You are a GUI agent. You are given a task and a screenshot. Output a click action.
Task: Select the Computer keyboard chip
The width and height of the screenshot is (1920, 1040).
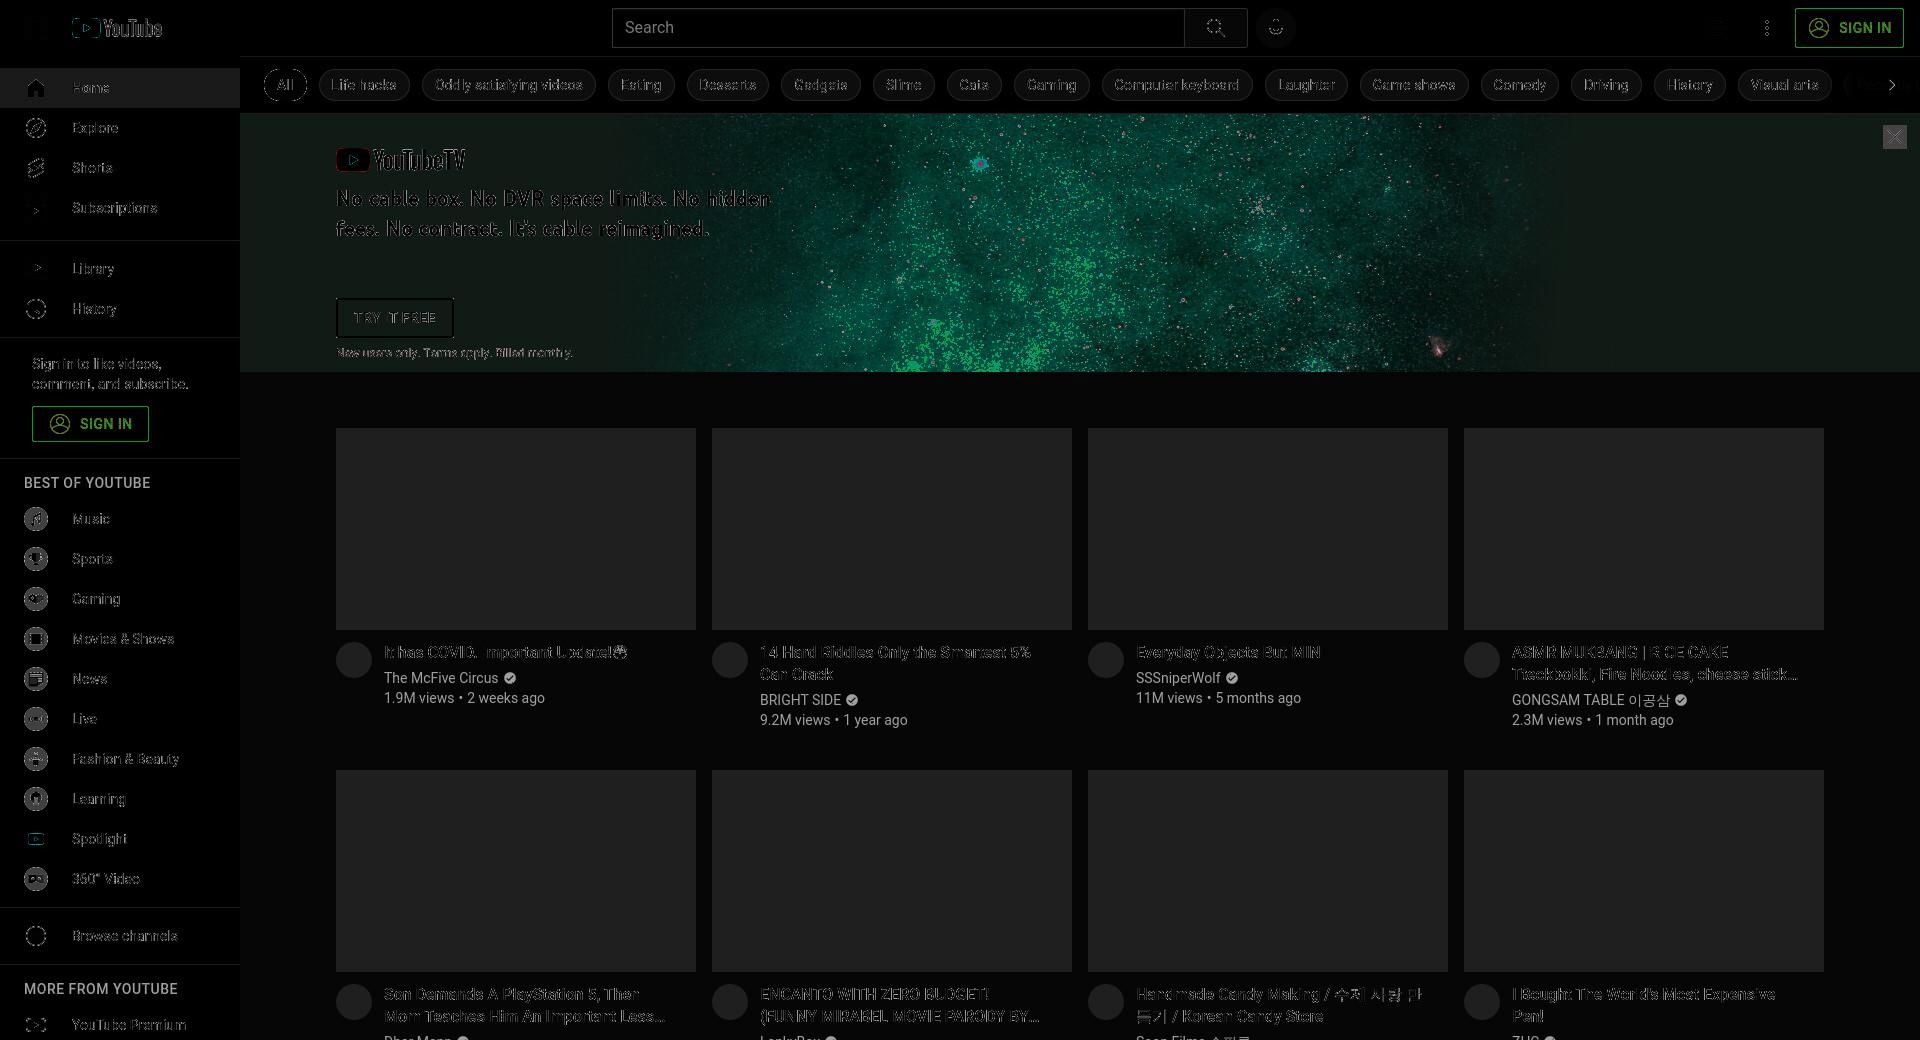(1176, 85)
